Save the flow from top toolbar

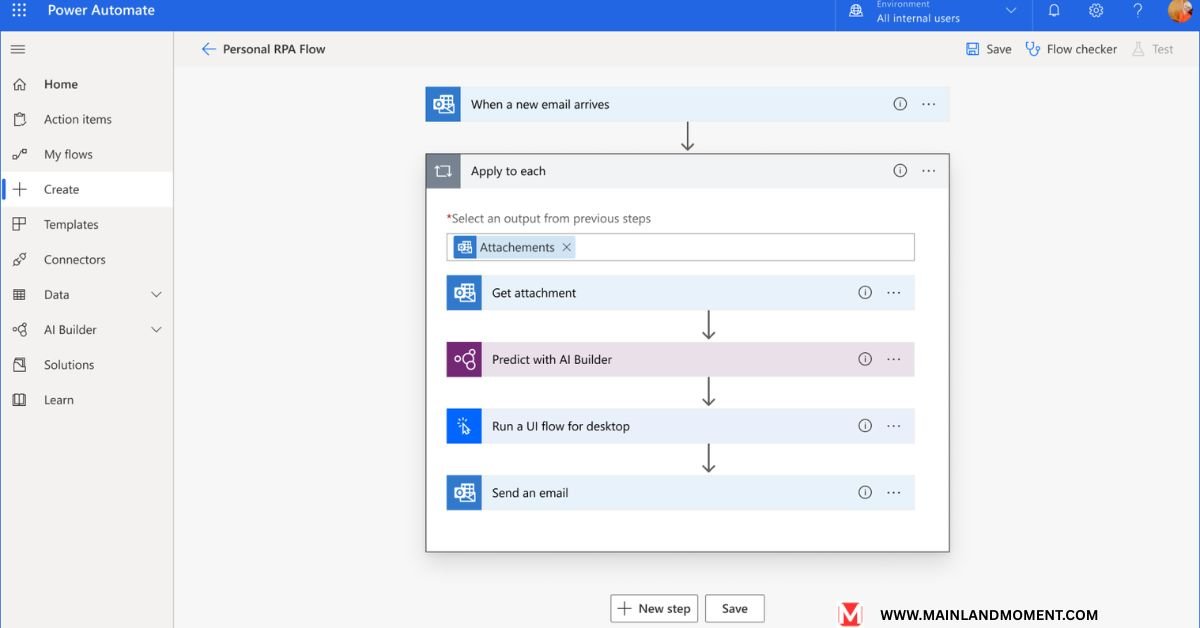point(988,49)
